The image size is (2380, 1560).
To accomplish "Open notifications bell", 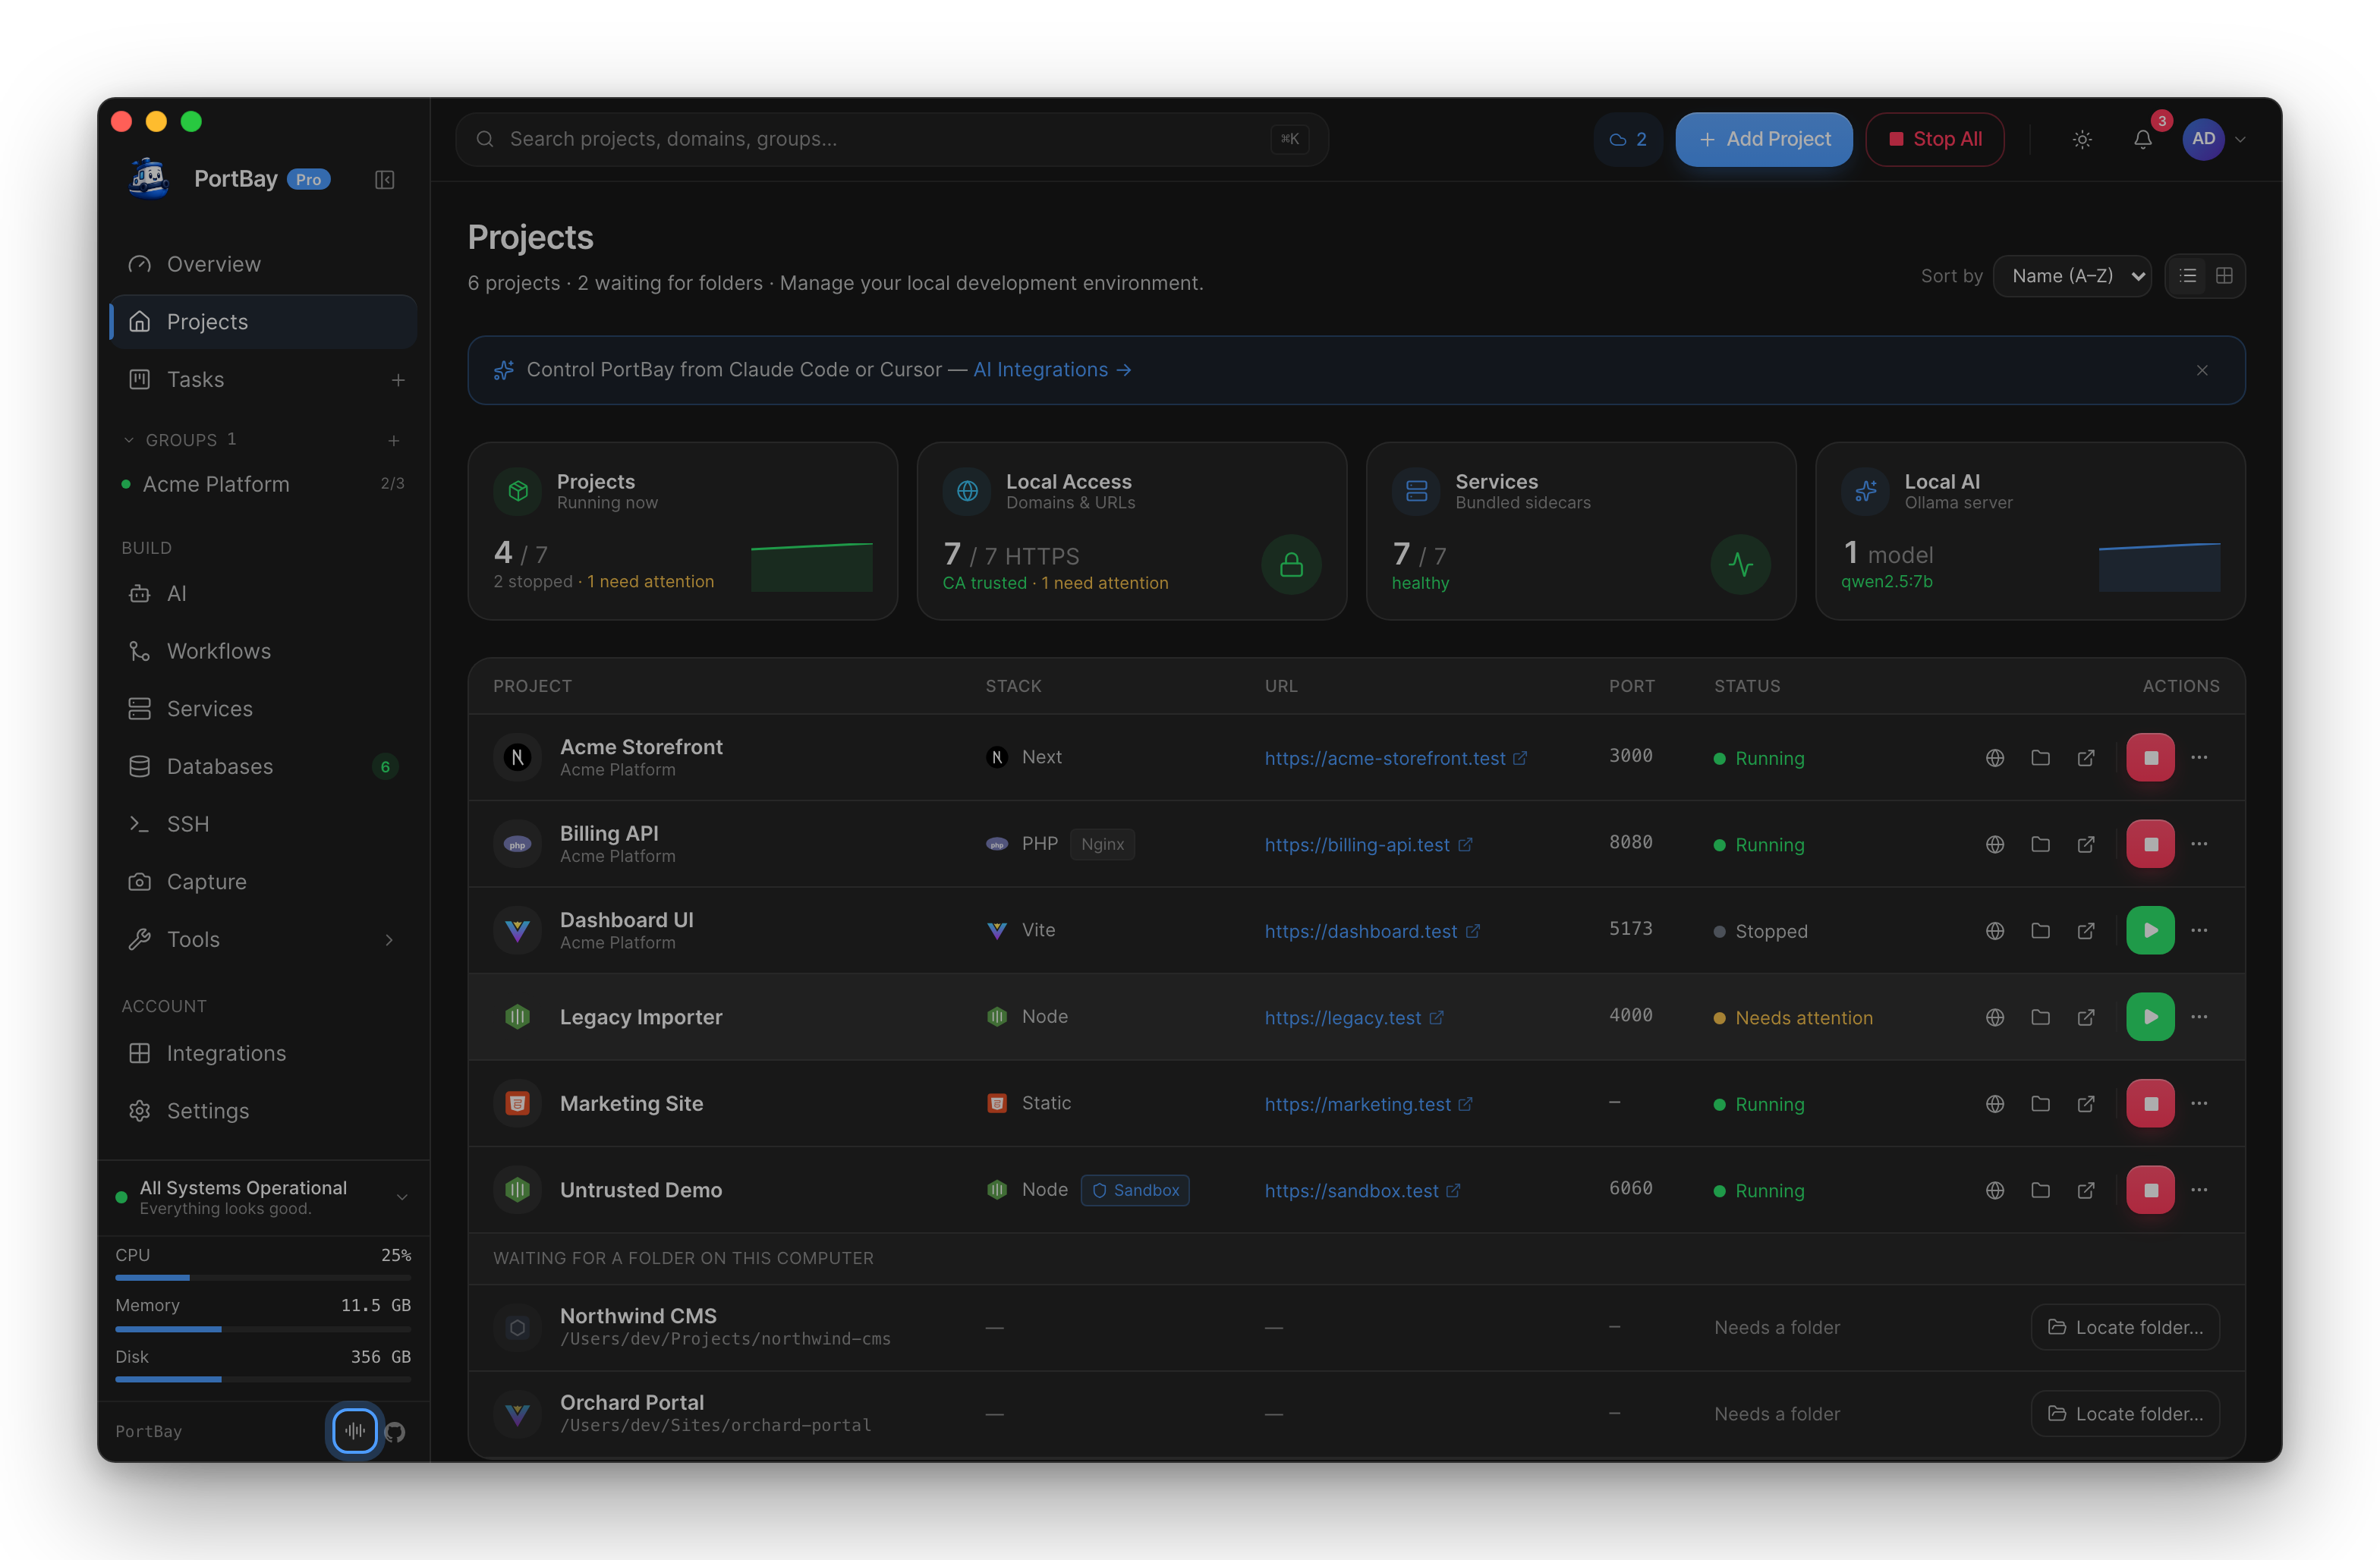I will click(x=2142, y=140).
